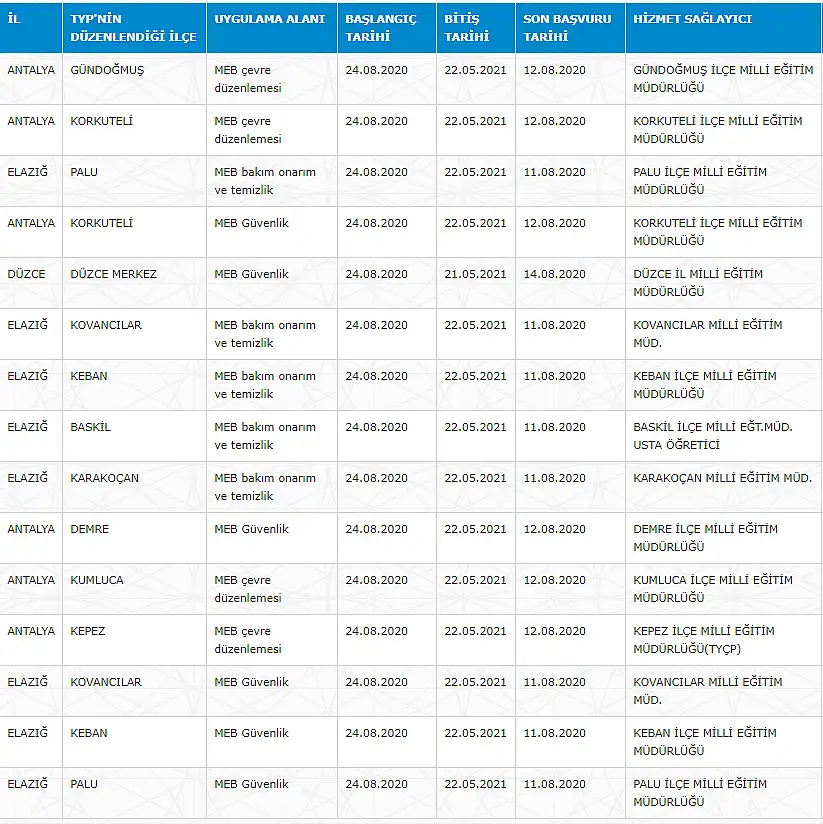823x824 pixels.
Task: Select "MEB bakım onarım ve temizlik" in KARAKOÇAN row
Action: coord(272,487)
